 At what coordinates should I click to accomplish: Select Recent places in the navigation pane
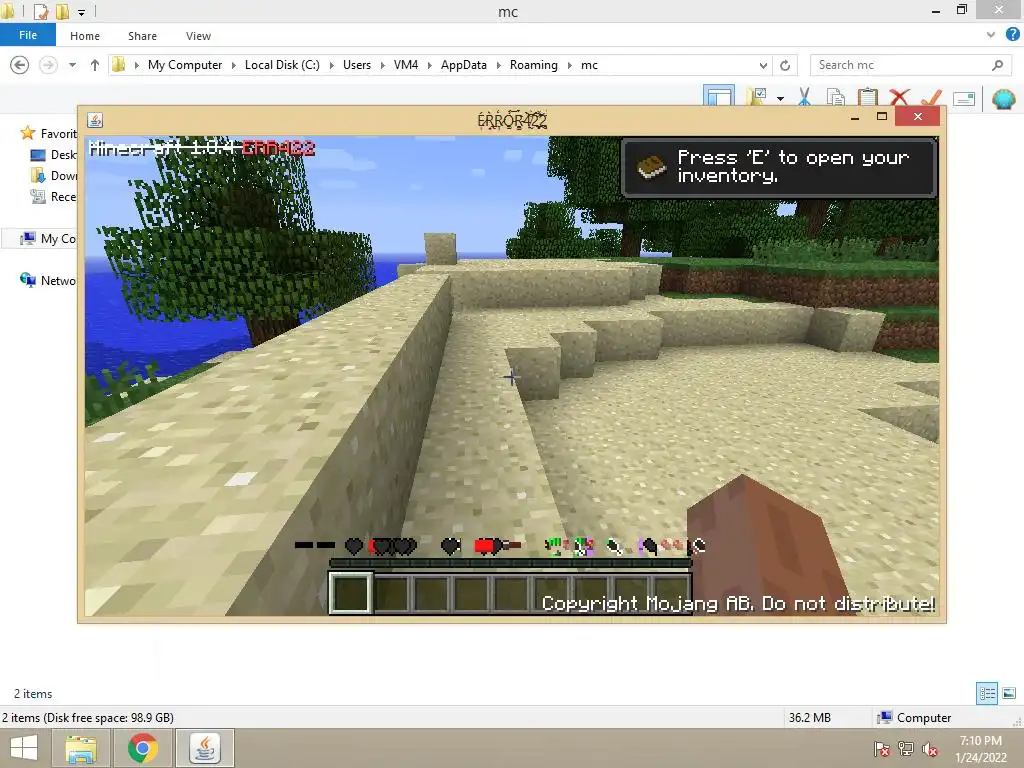54,197
